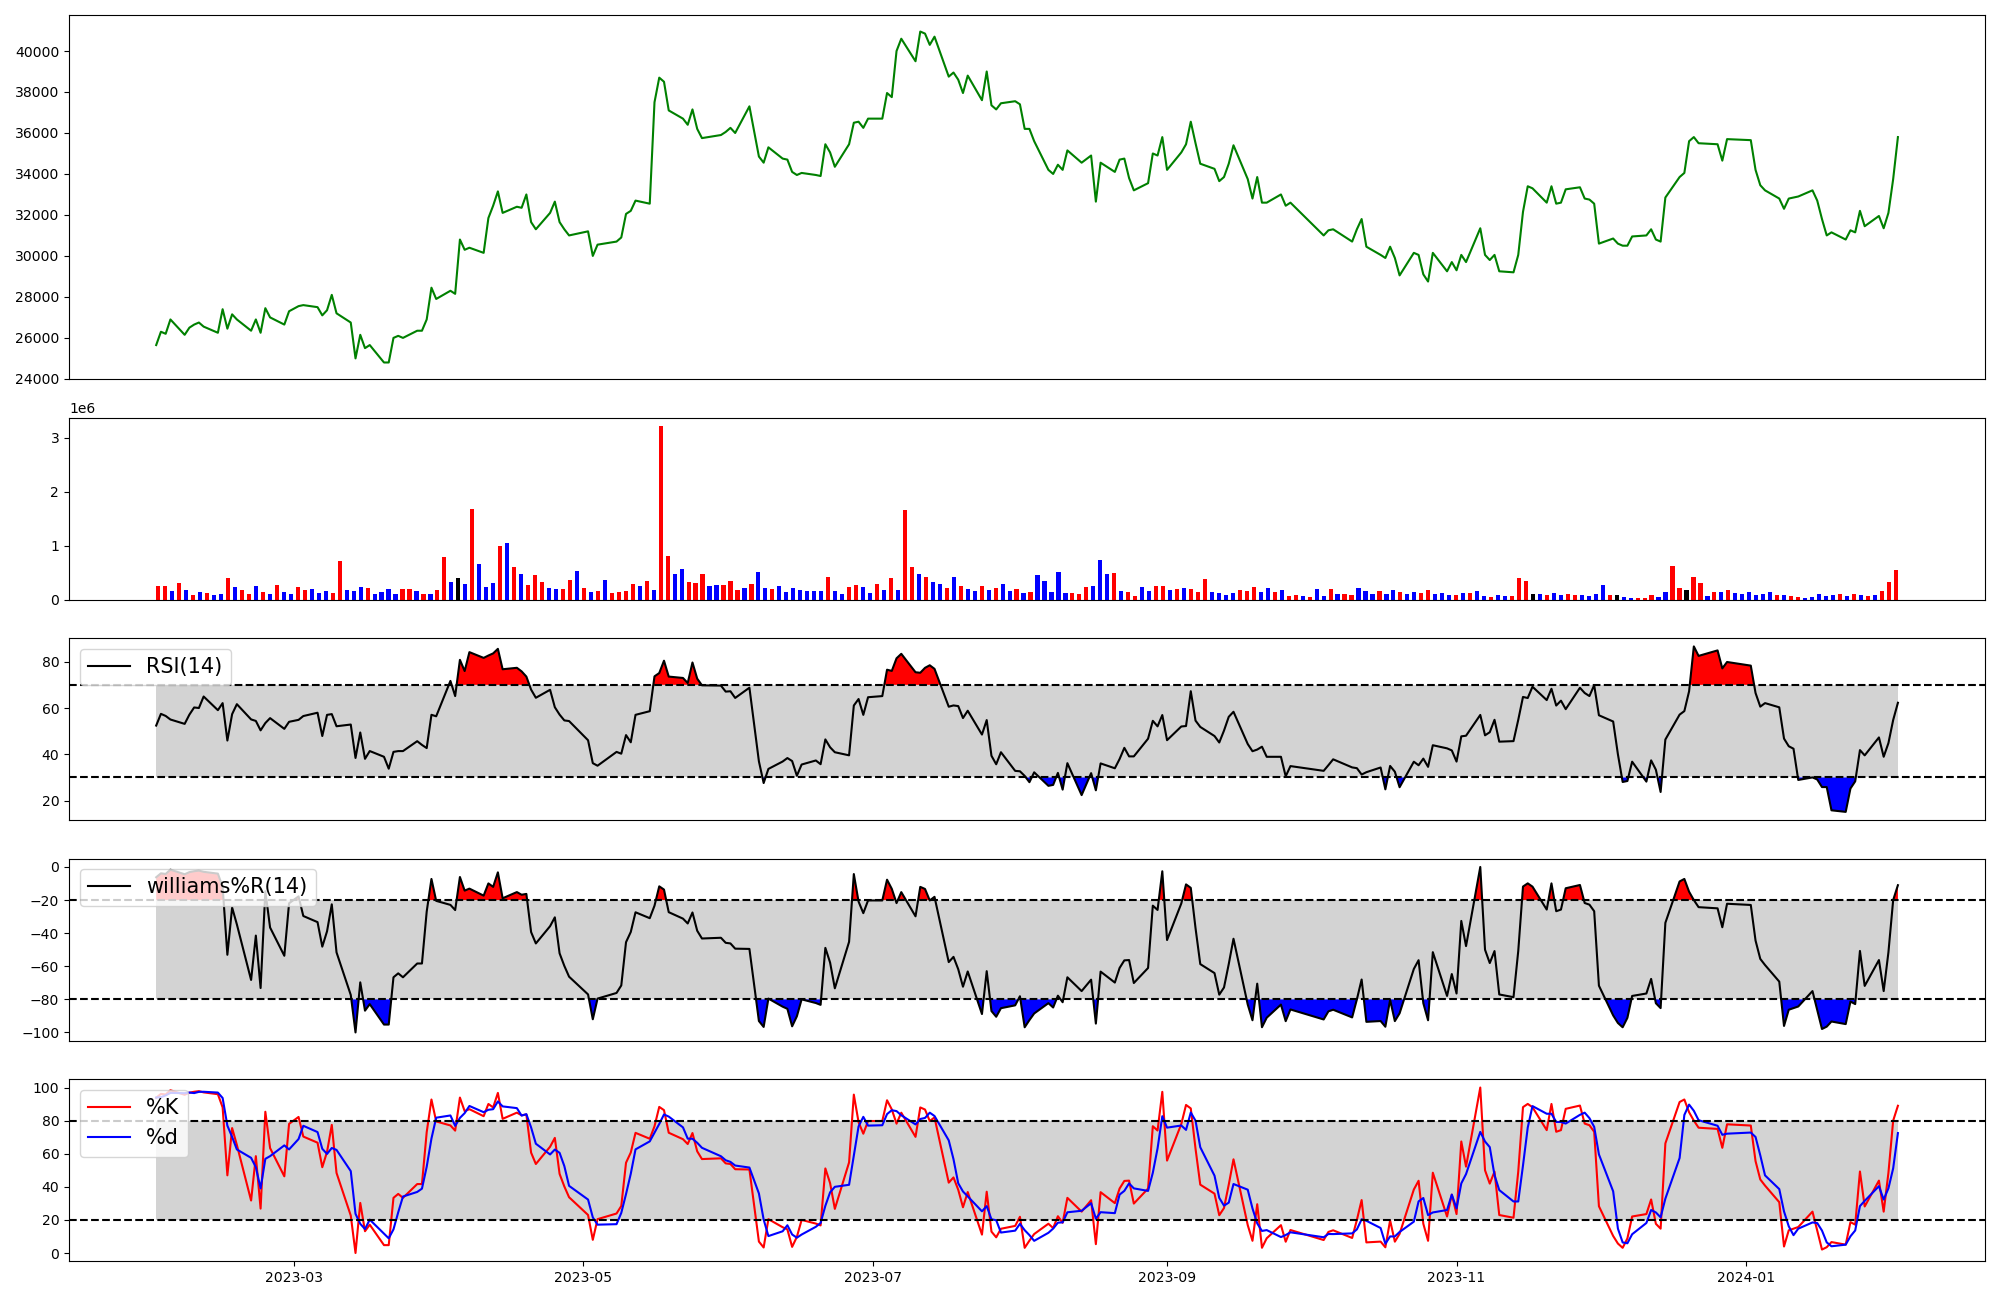
Task: Click the 2023-05 x-axis date label
Action: [x=583, y=1277]
